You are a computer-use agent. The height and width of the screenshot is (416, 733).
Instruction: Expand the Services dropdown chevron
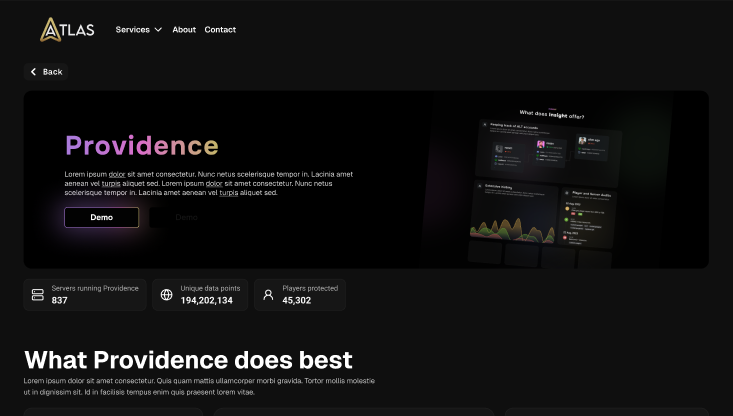click(x=158, y=30)
